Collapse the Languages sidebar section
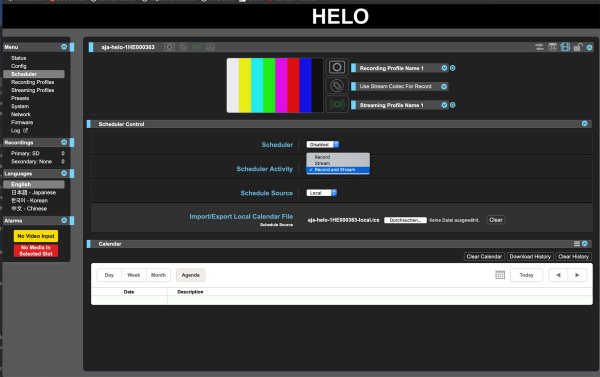Image resolution: width=600 pixels, height=377 pixels. [64, 173]
